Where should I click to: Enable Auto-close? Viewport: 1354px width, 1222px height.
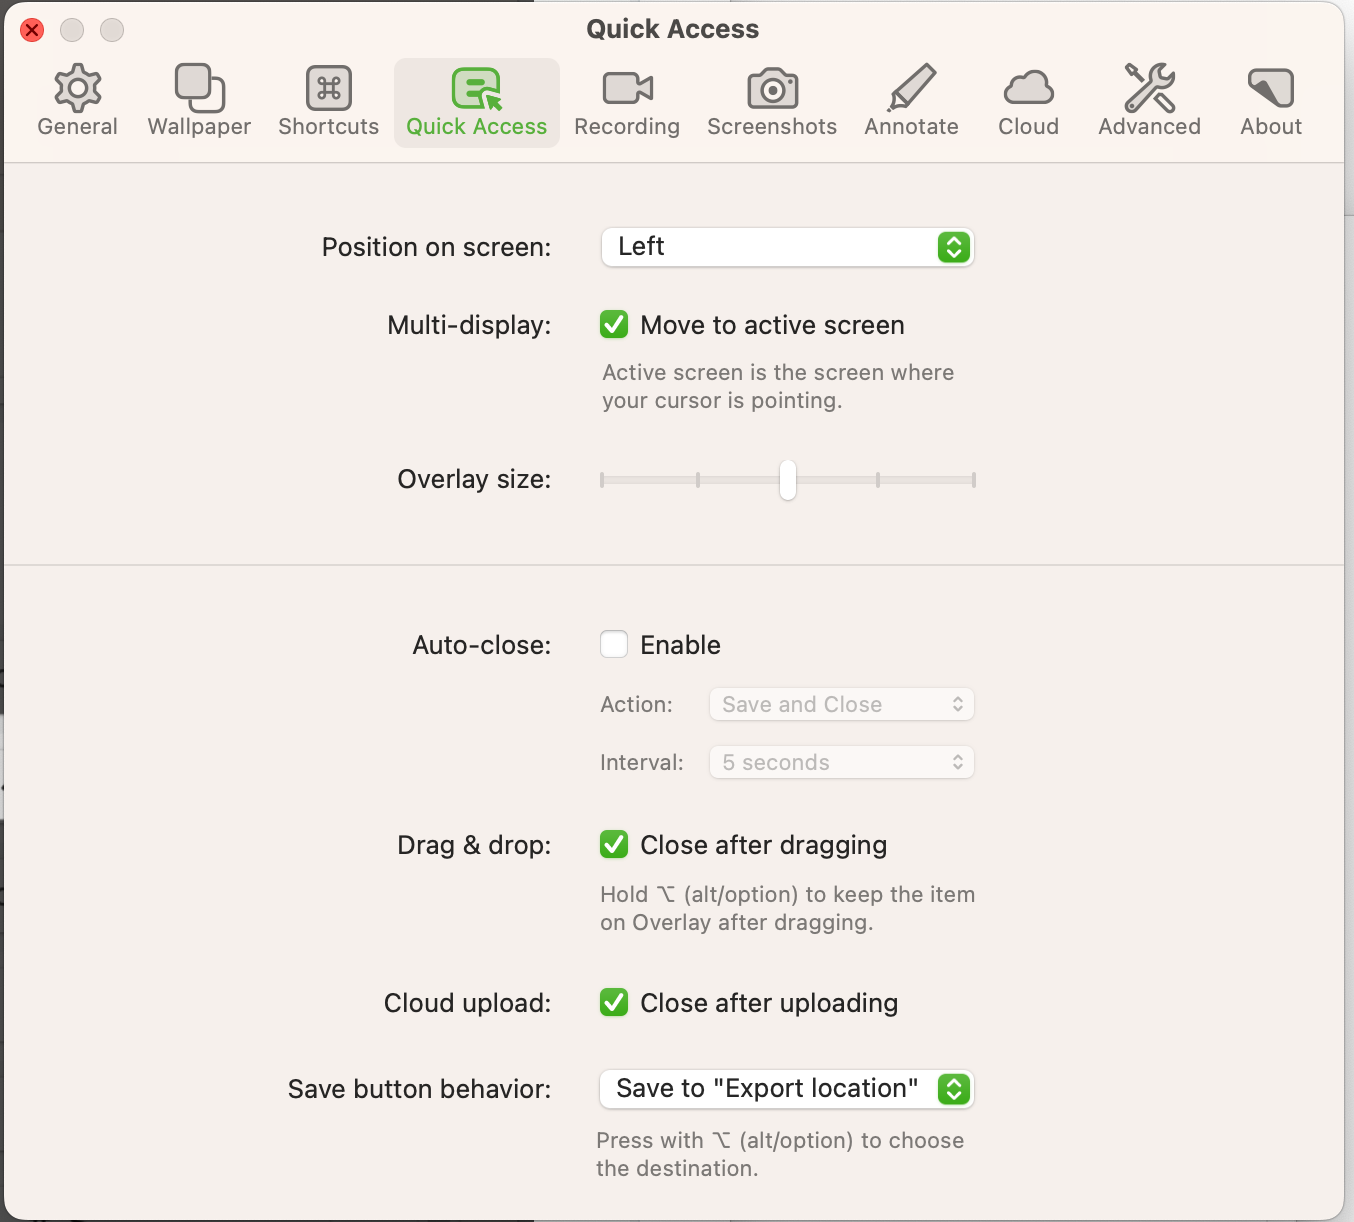[614, 644]
